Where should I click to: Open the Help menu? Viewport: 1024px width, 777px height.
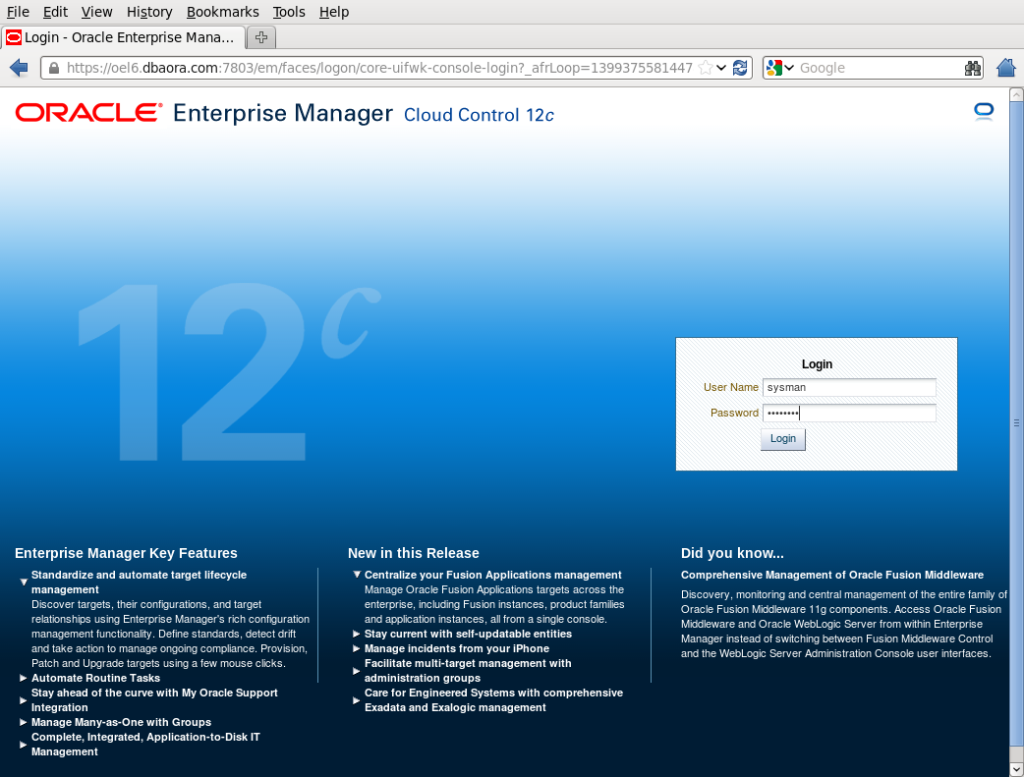[x=334, y=12]
